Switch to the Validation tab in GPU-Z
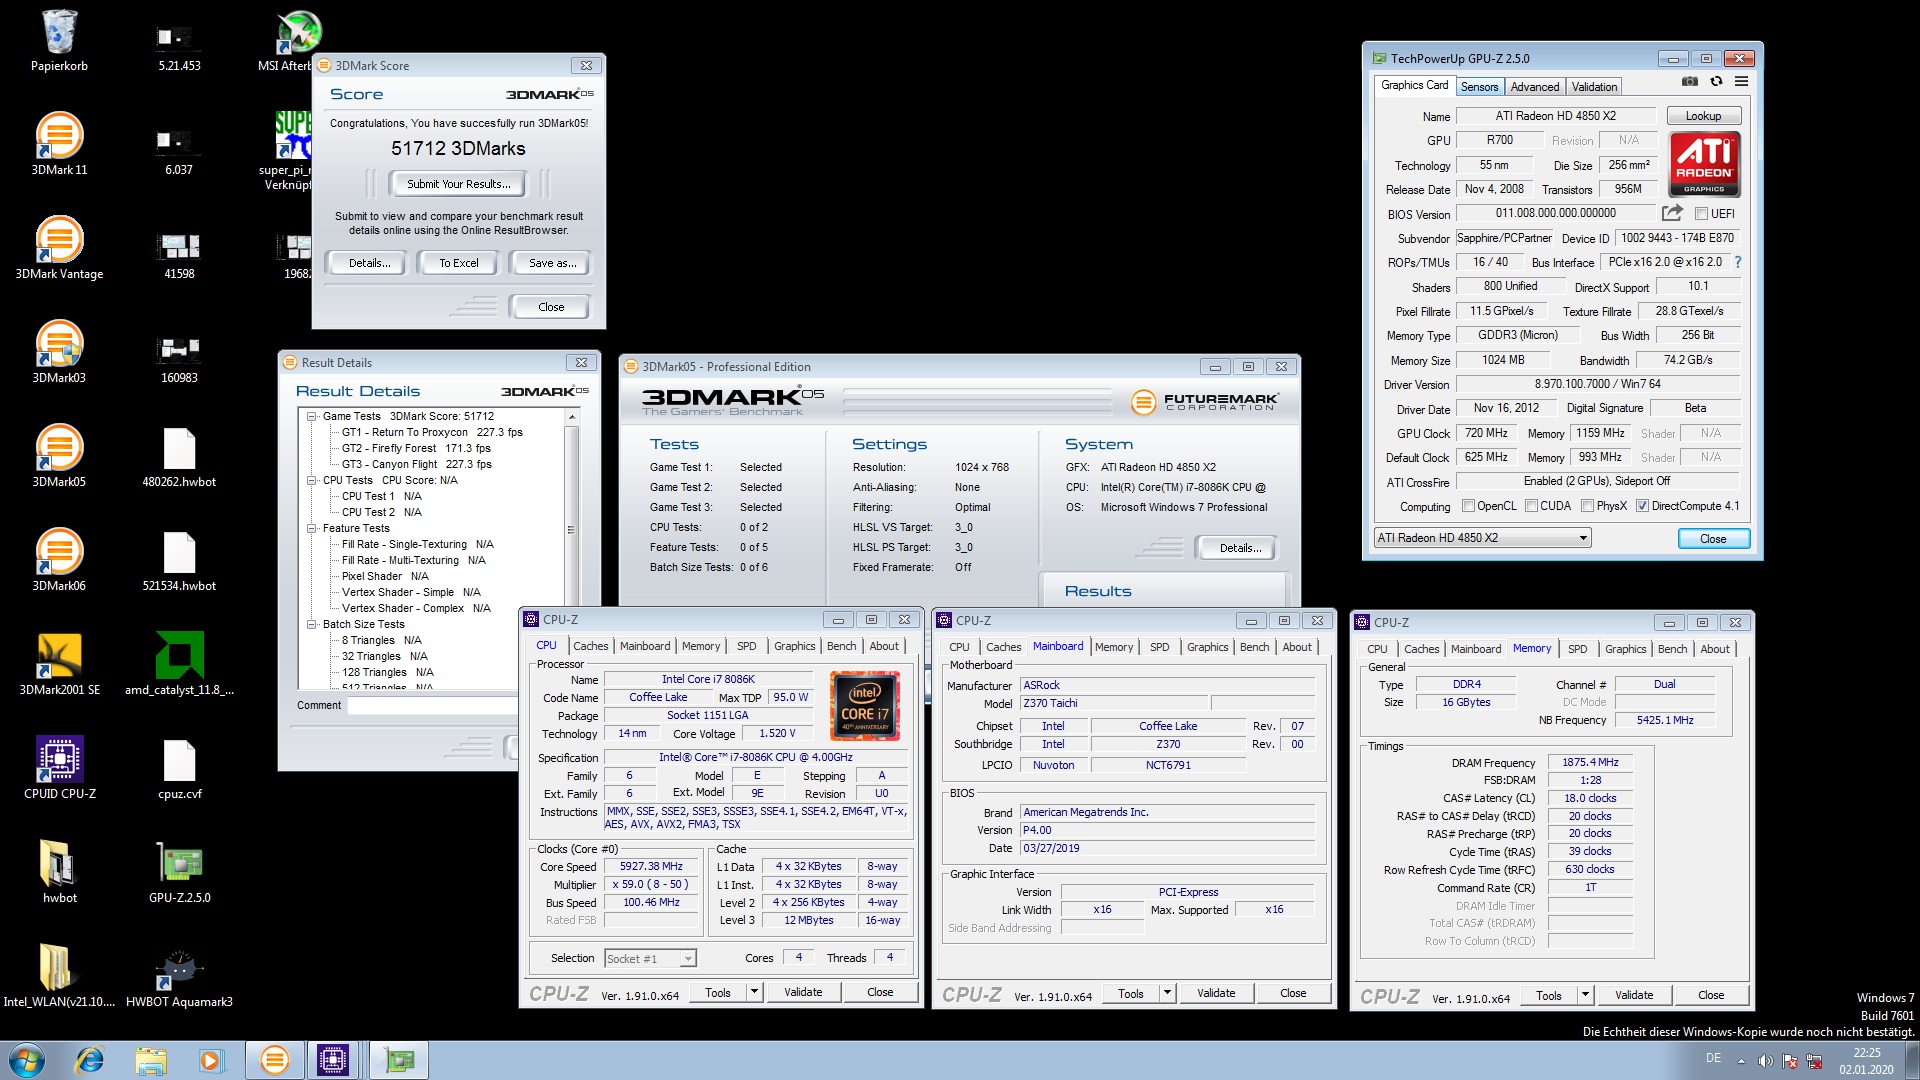 [1594, 87]
